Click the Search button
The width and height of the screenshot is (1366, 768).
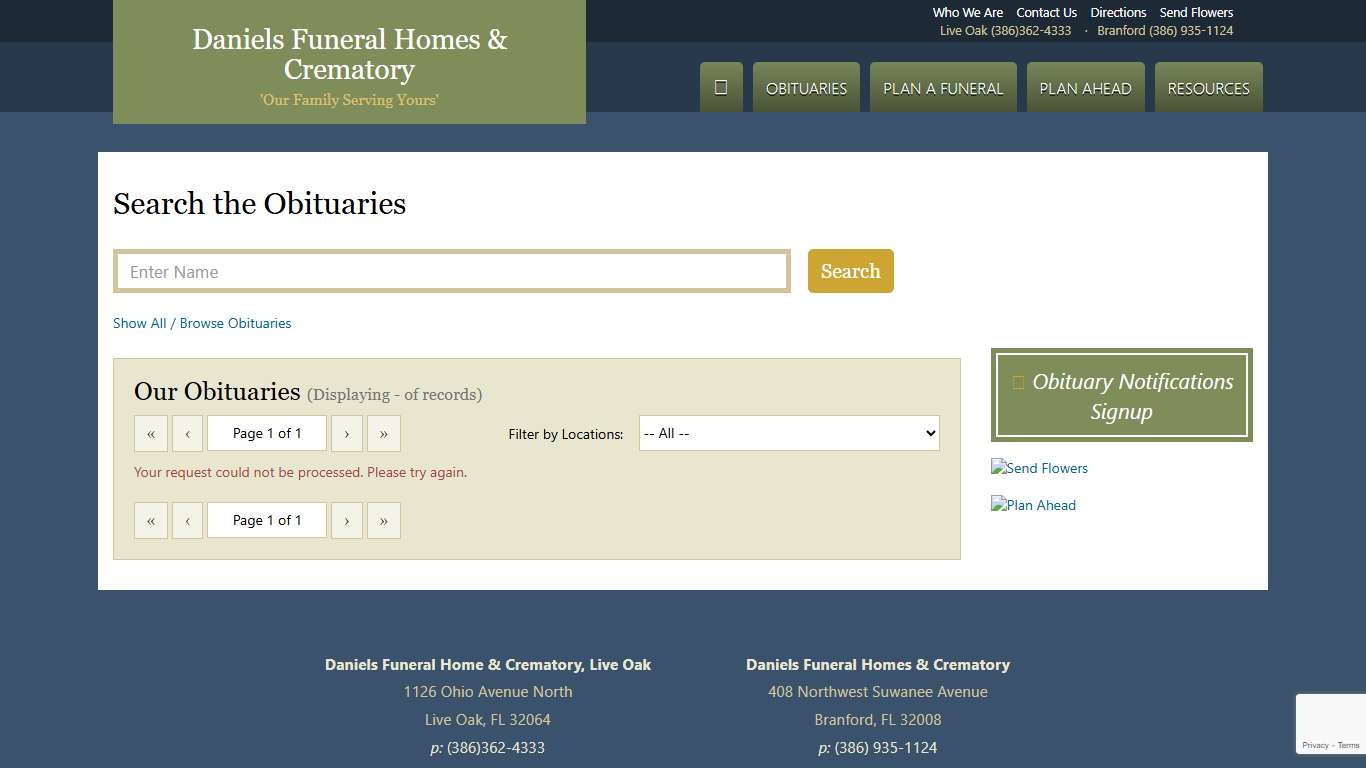point(850,271)
